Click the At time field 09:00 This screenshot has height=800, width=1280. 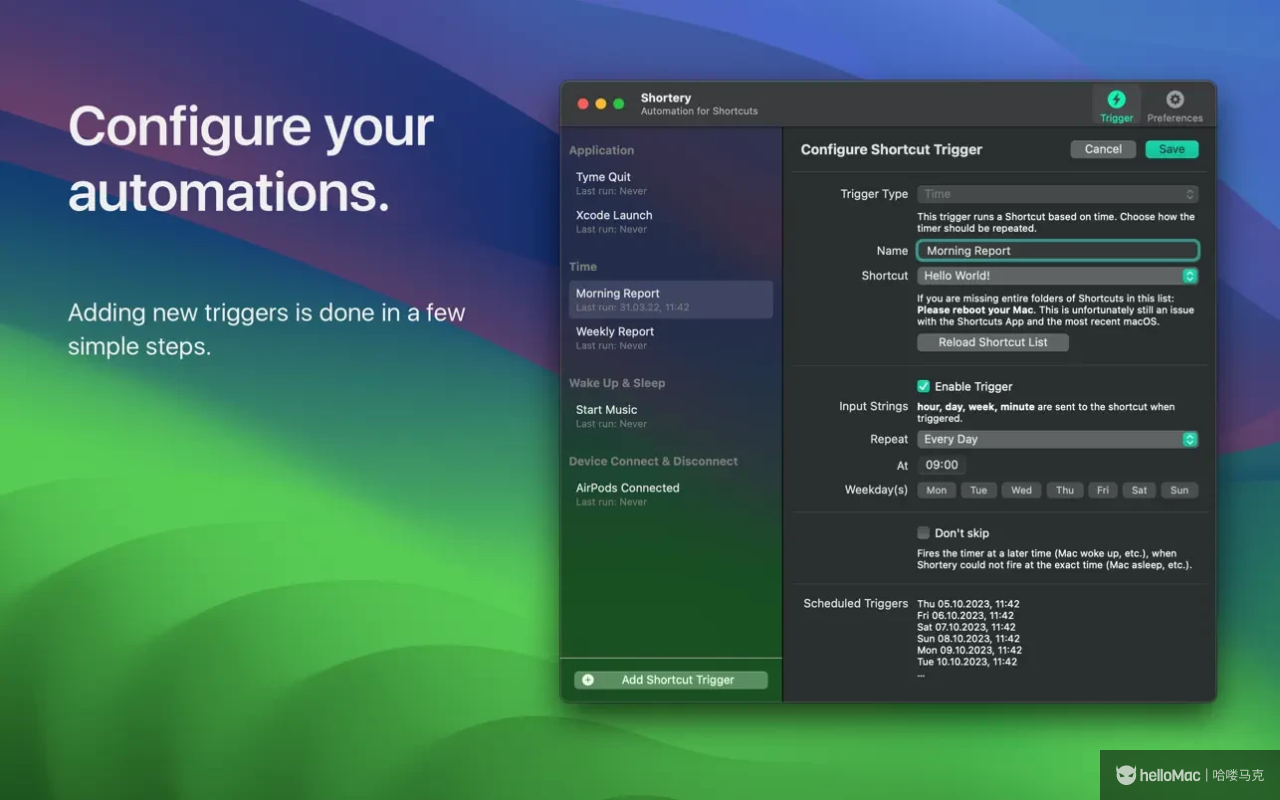(941, 465)
